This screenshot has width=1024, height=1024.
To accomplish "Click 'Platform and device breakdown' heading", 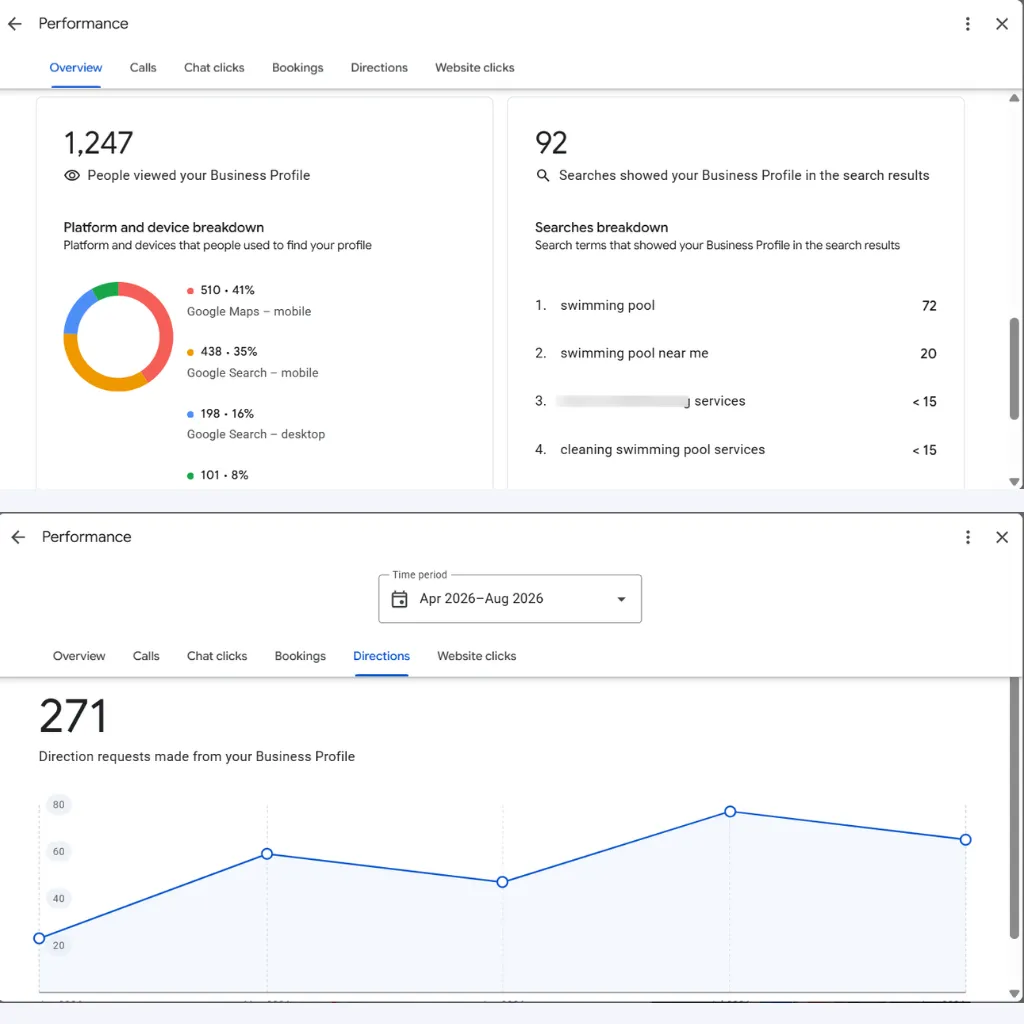I will (x=163, y=227).
